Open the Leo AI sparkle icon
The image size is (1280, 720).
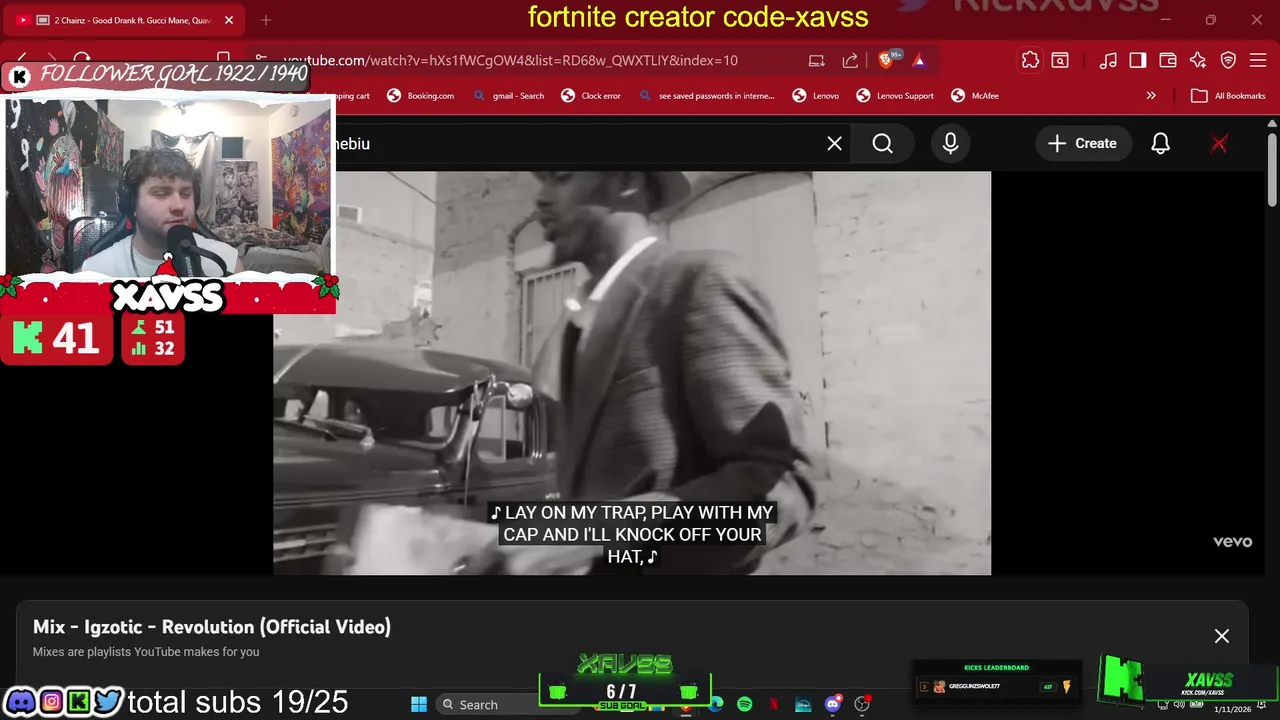(x=1198, y=60)
